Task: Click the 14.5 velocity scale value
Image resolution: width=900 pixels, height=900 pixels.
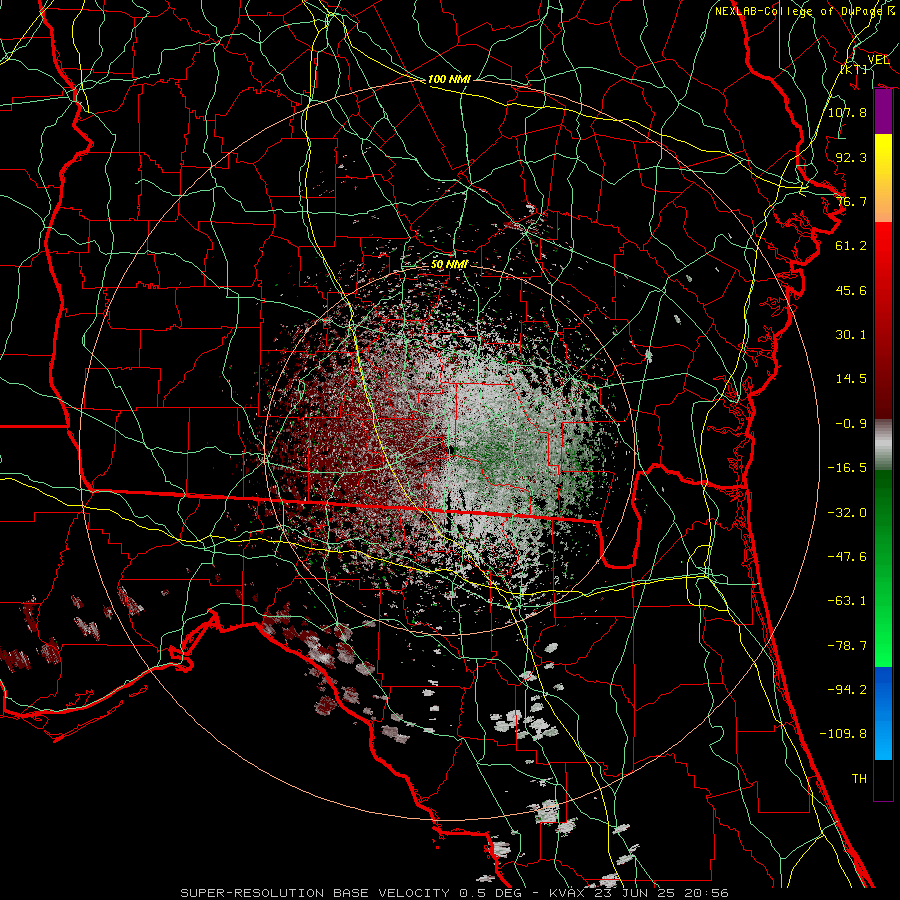Action: 851,379
